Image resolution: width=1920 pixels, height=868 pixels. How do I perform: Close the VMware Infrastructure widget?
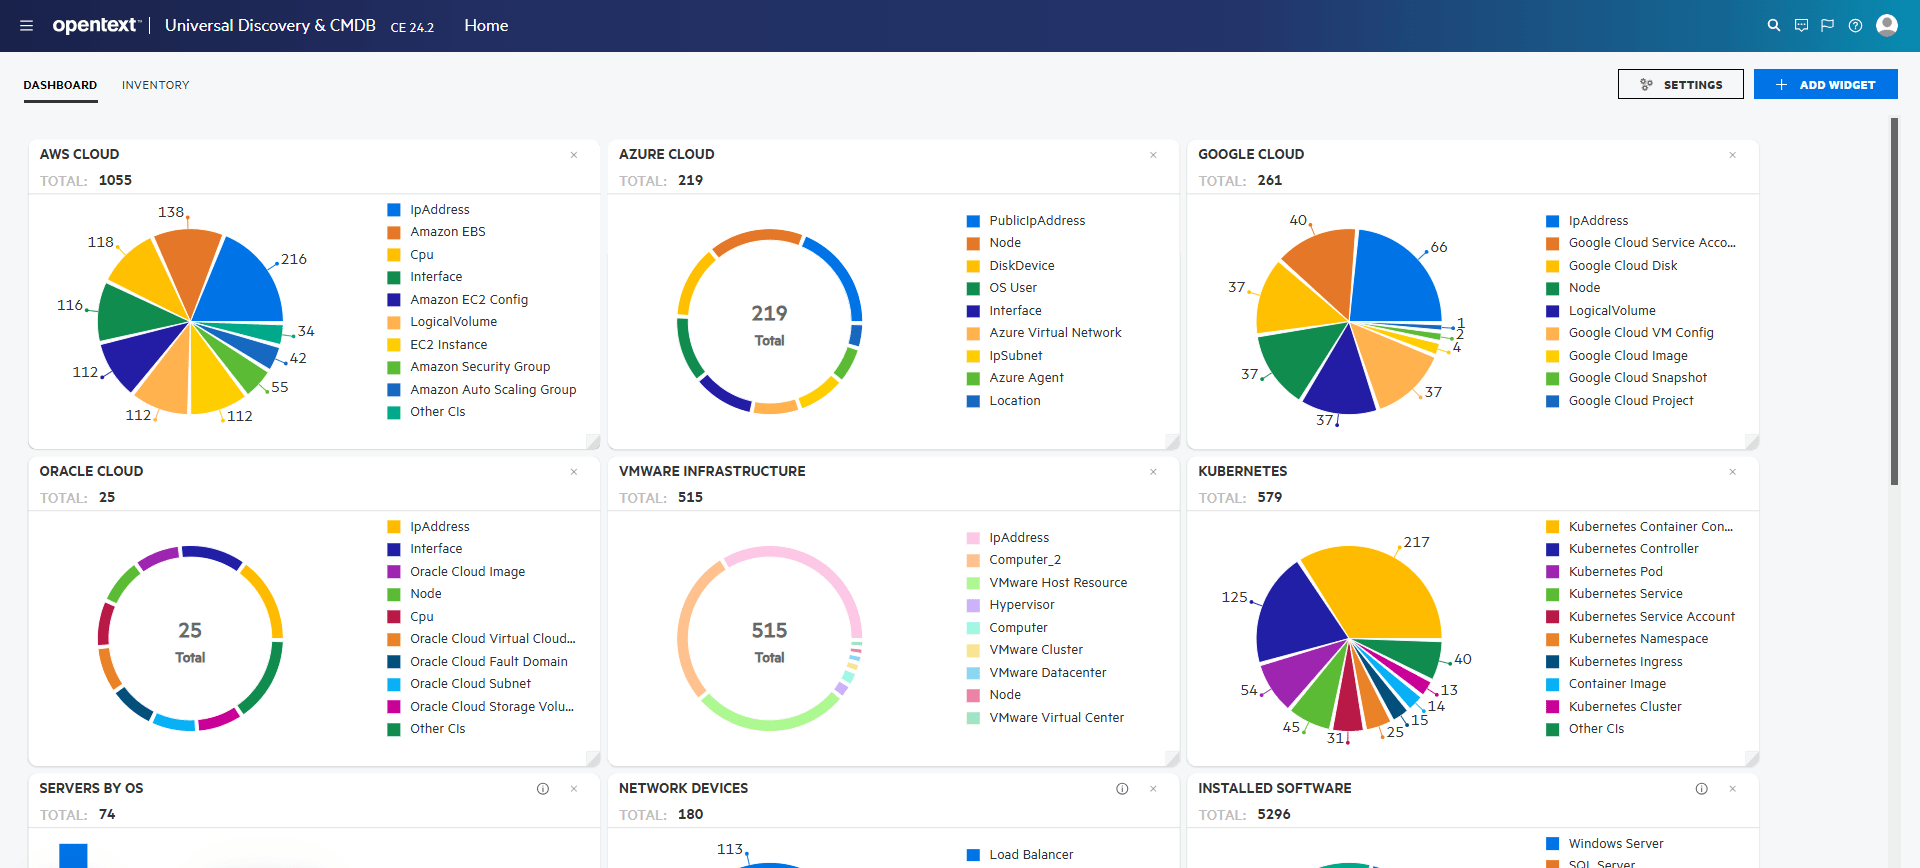(x=1153, y=472)
